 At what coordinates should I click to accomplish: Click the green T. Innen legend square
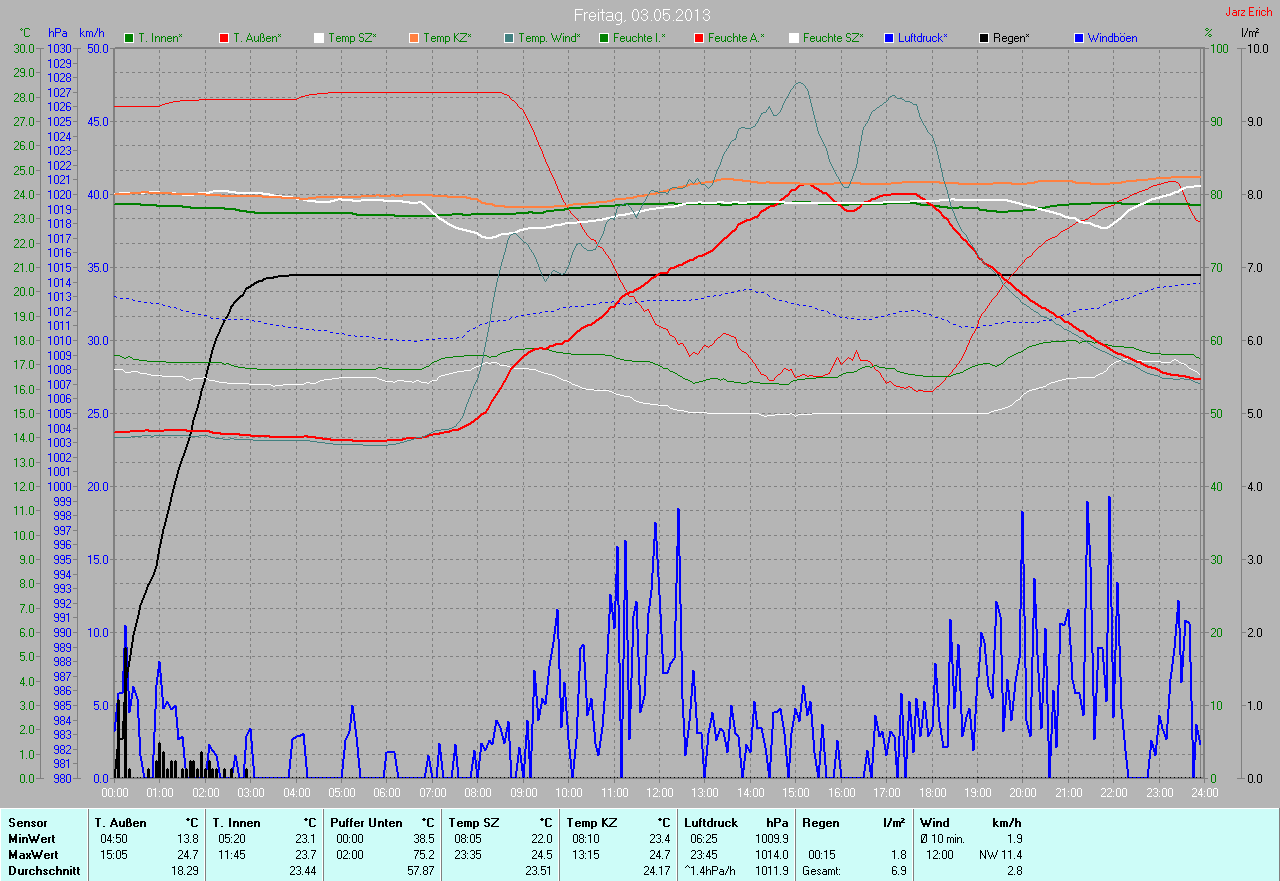(x=129, y=38)
